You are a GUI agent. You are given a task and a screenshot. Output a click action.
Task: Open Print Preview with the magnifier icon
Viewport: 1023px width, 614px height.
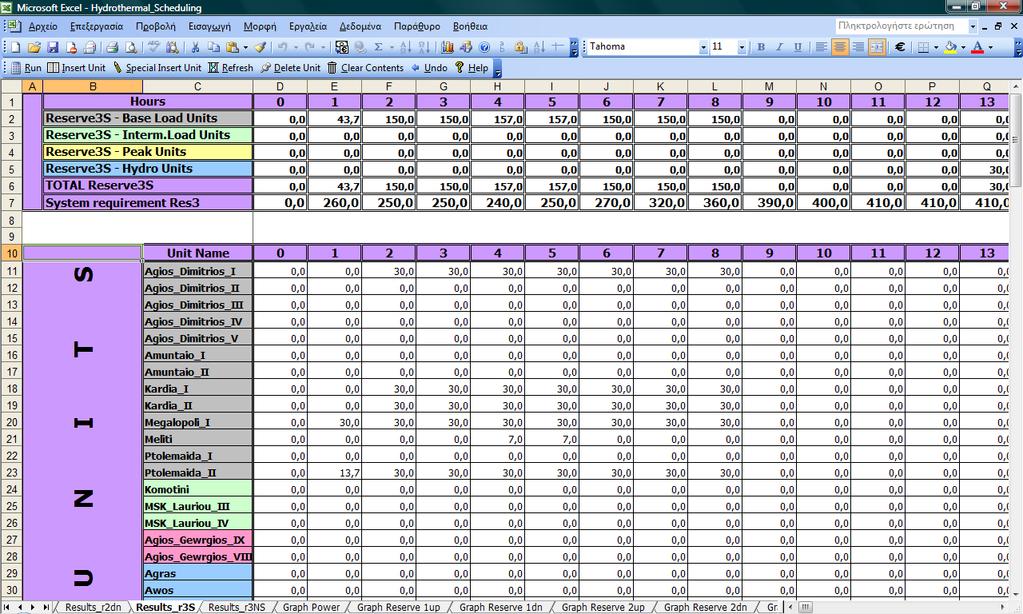(130, 47)
